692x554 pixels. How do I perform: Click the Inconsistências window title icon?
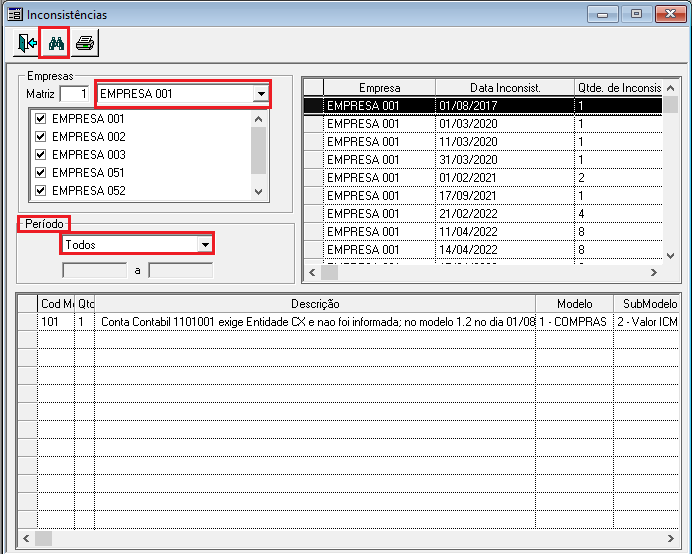pos(15,15)
